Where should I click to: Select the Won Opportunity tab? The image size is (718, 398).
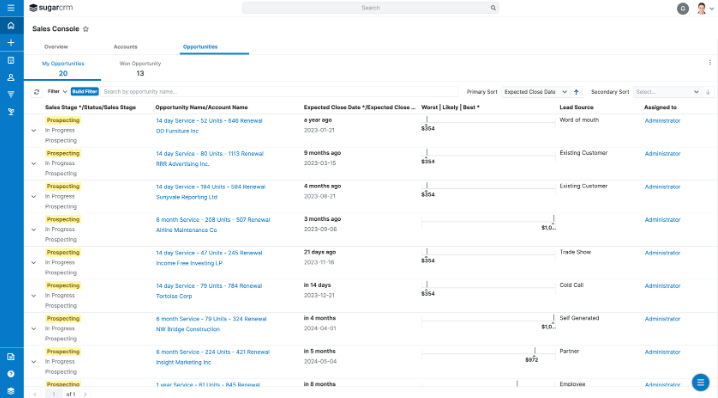coord(140,69)
